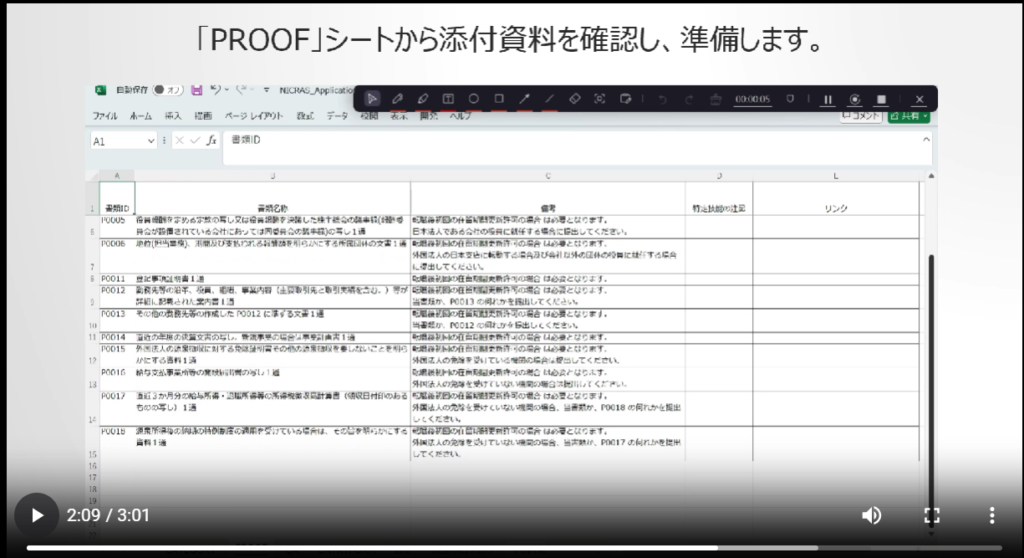
Task: Play the video
Action: (37, 516)
